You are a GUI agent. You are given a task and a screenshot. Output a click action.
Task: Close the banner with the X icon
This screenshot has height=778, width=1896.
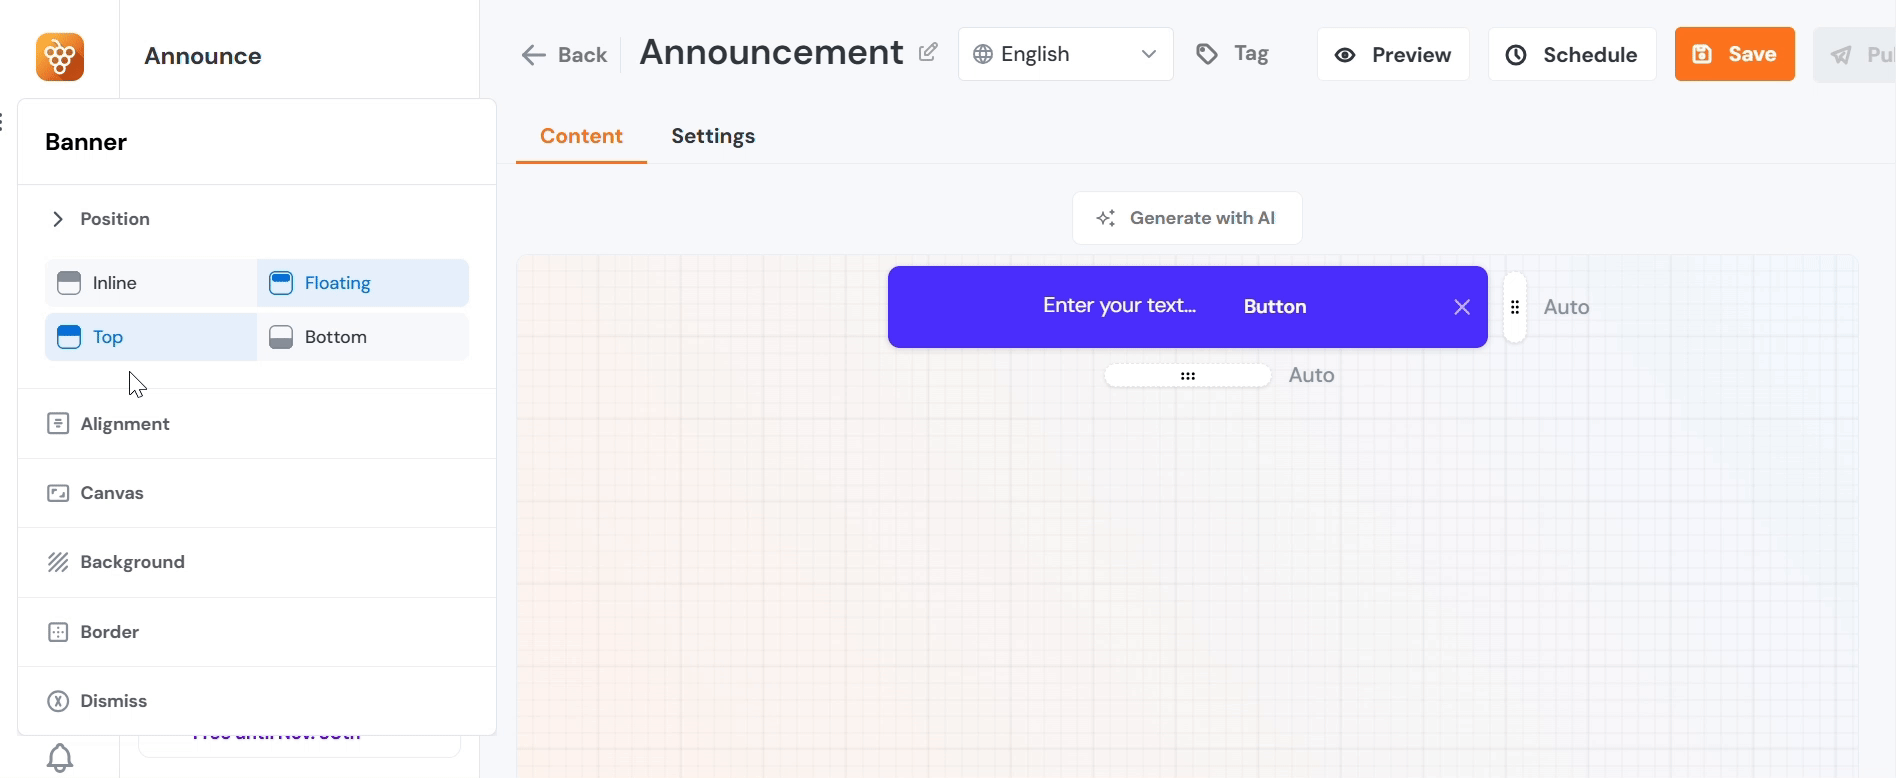click(x=1461, y=307)
